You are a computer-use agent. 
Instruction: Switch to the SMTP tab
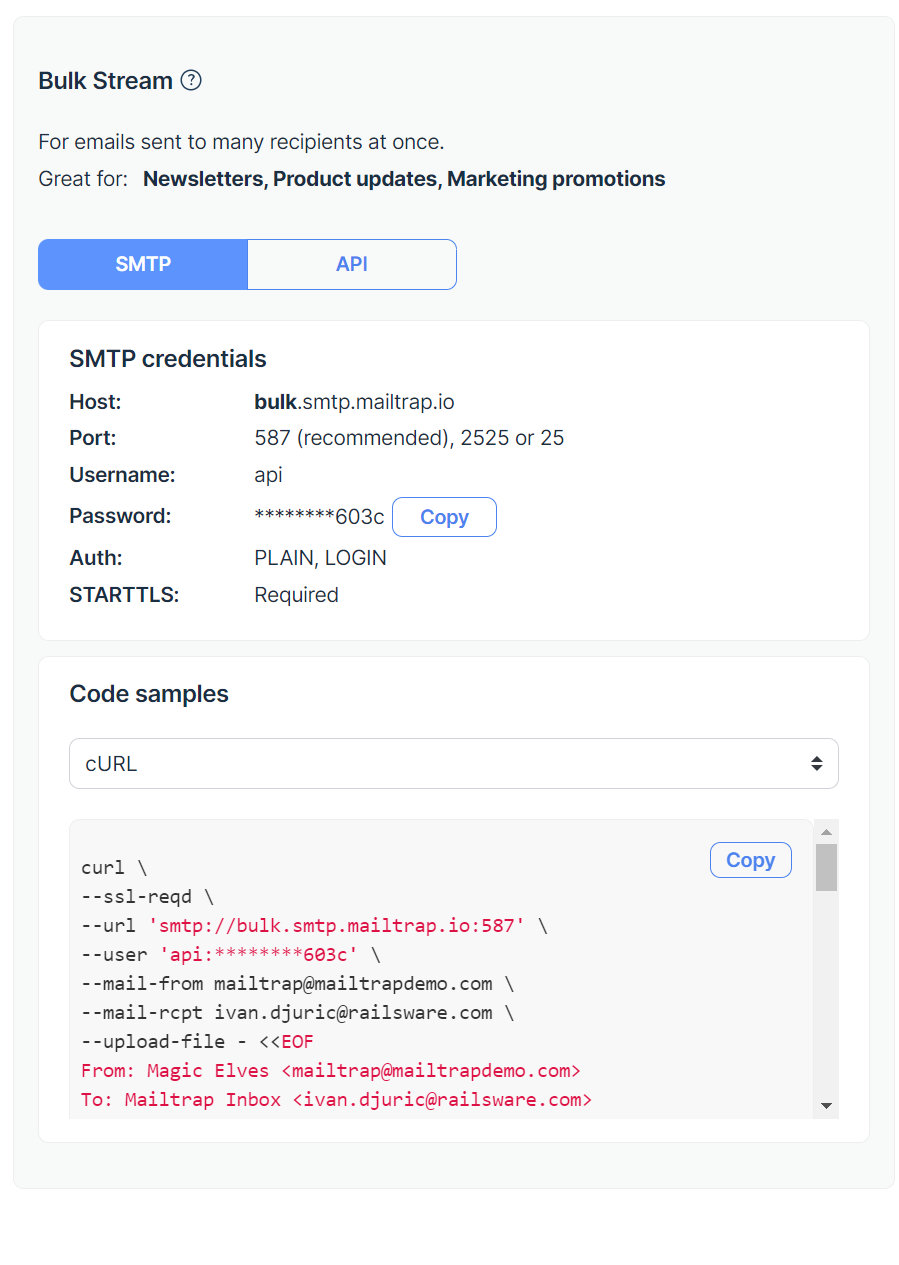[x=142, y=264]
